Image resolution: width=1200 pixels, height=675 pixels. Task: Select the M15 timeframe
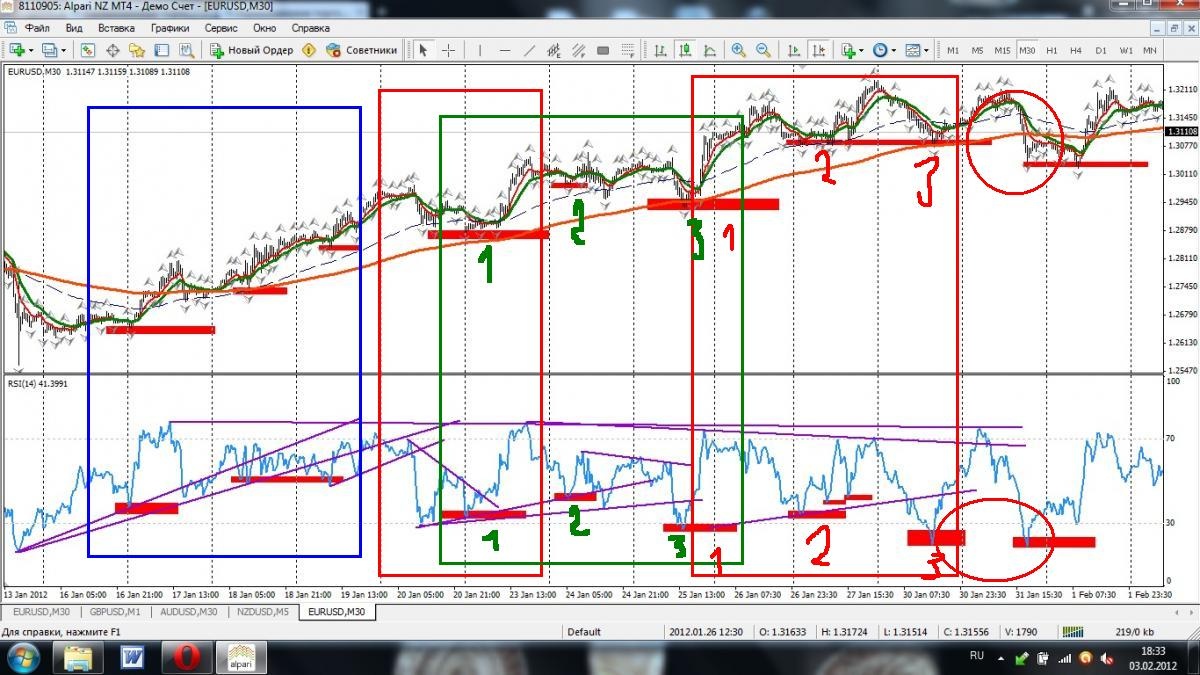tap(1002, 50)
